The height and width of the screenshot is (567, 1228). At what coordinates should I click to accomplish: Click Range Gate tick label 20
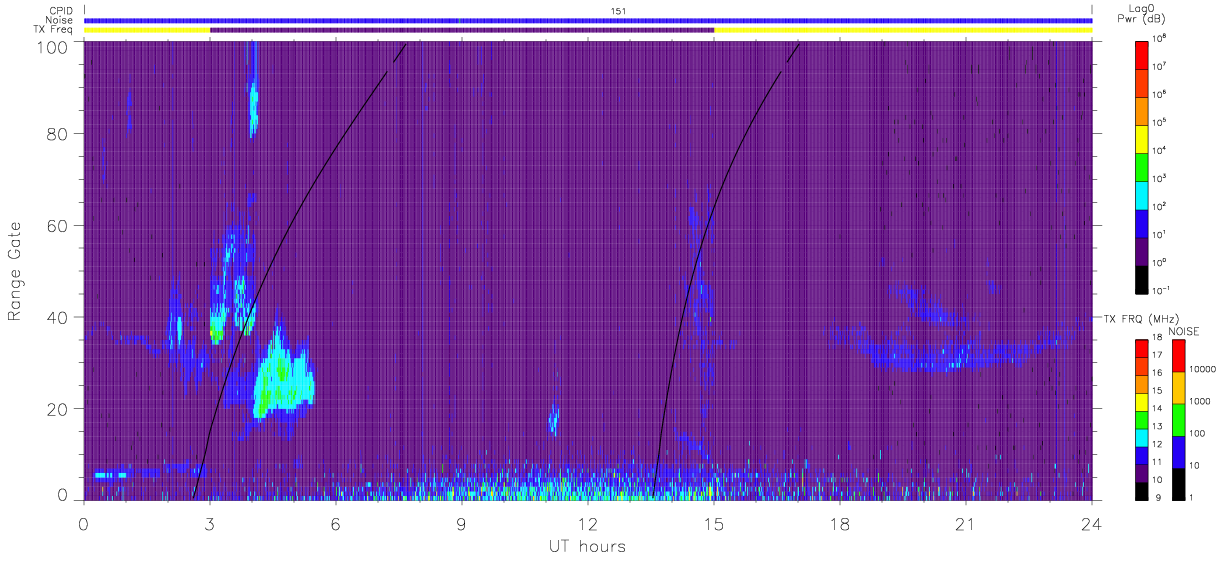tap(57, 409)
